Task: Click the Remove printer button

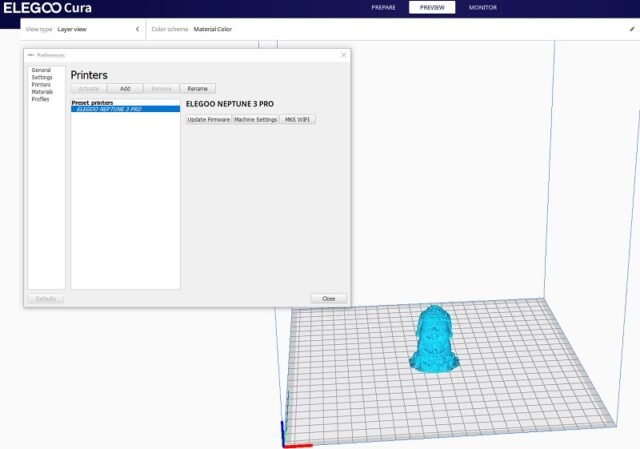Action: point(161,89)
